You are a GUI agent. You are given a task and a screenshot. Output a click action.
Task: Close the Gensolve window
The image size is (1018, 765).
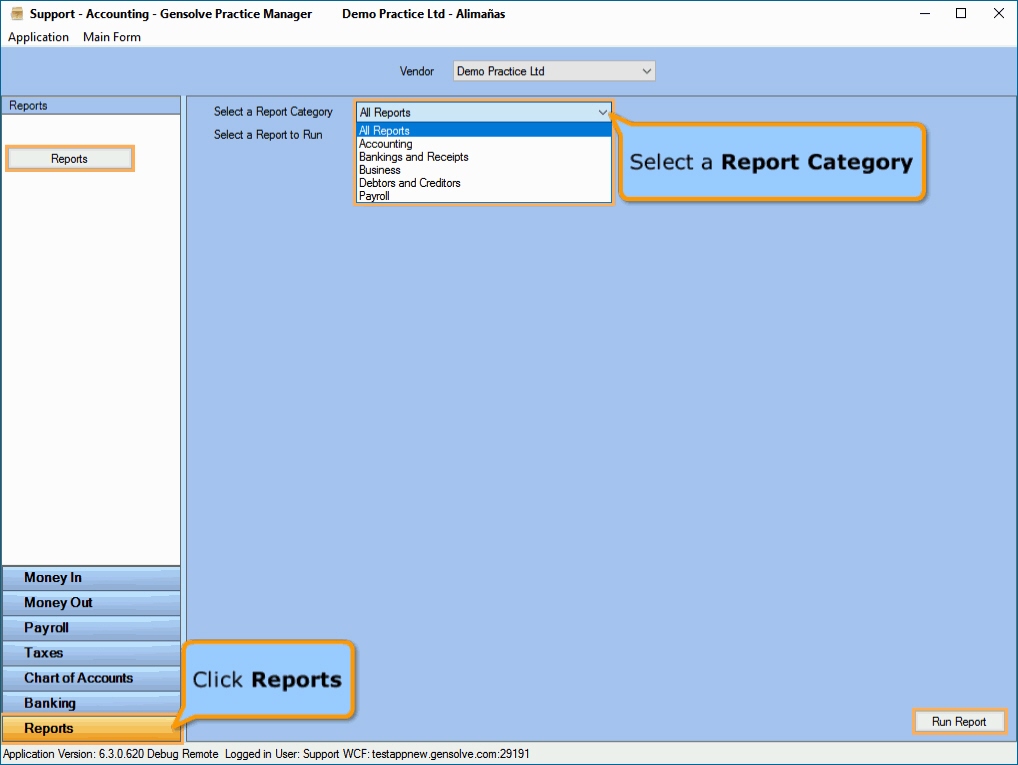point(999,14)
